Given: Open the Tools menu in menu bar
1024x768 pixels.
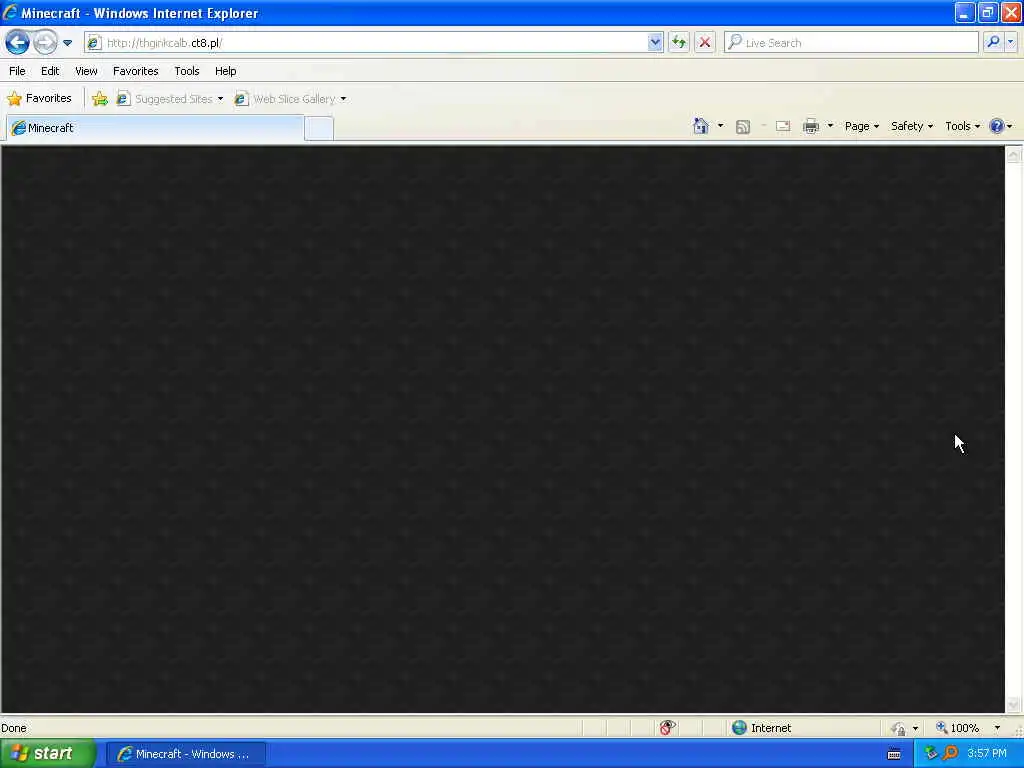Looking at the screenshot, I should pyautogui.click(x=187, y=71).
